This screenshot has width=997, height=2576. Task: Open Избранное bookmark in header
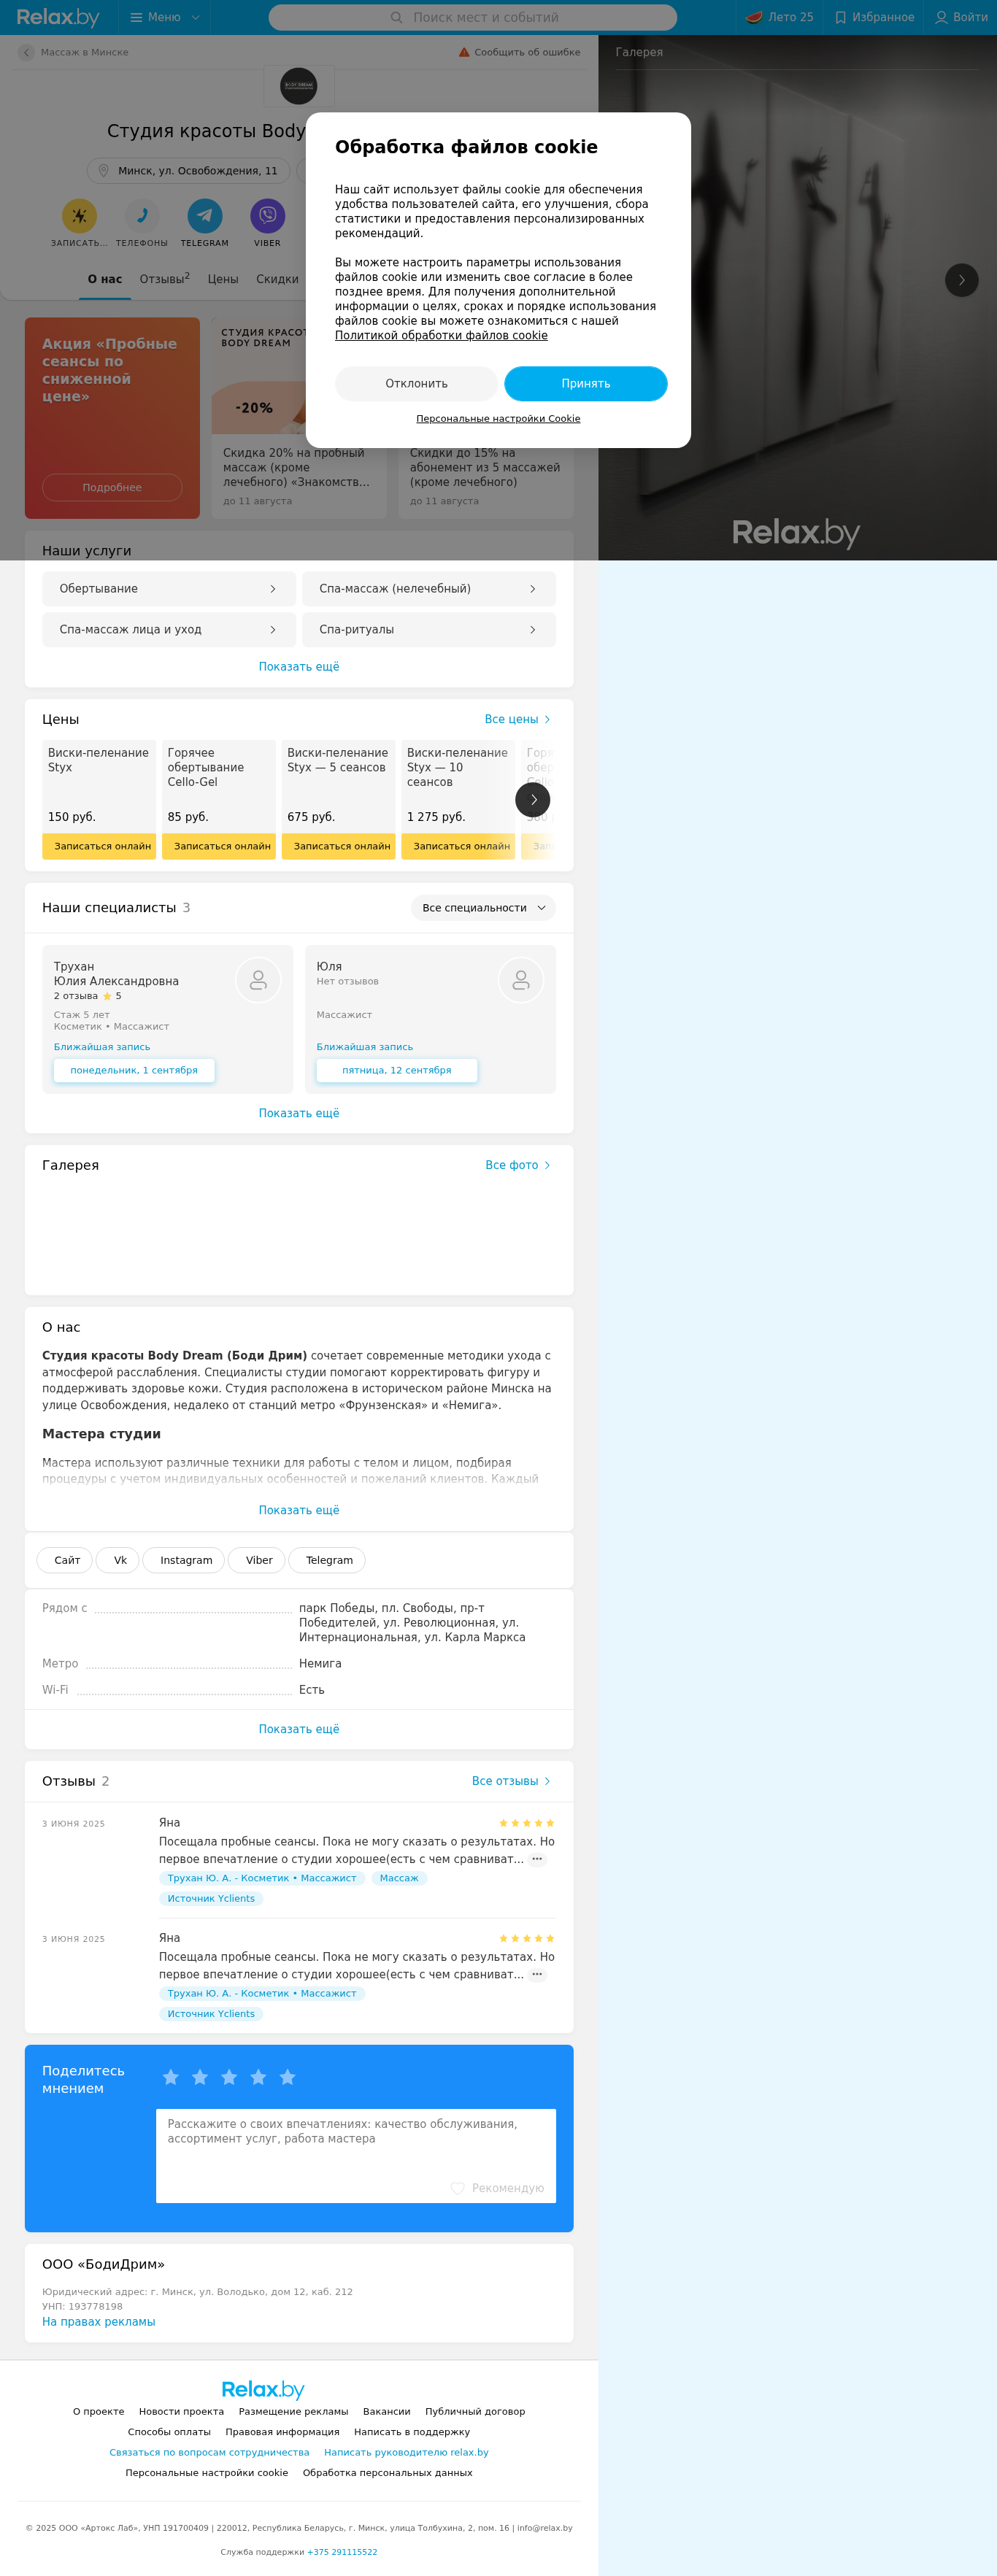[875, 17]
